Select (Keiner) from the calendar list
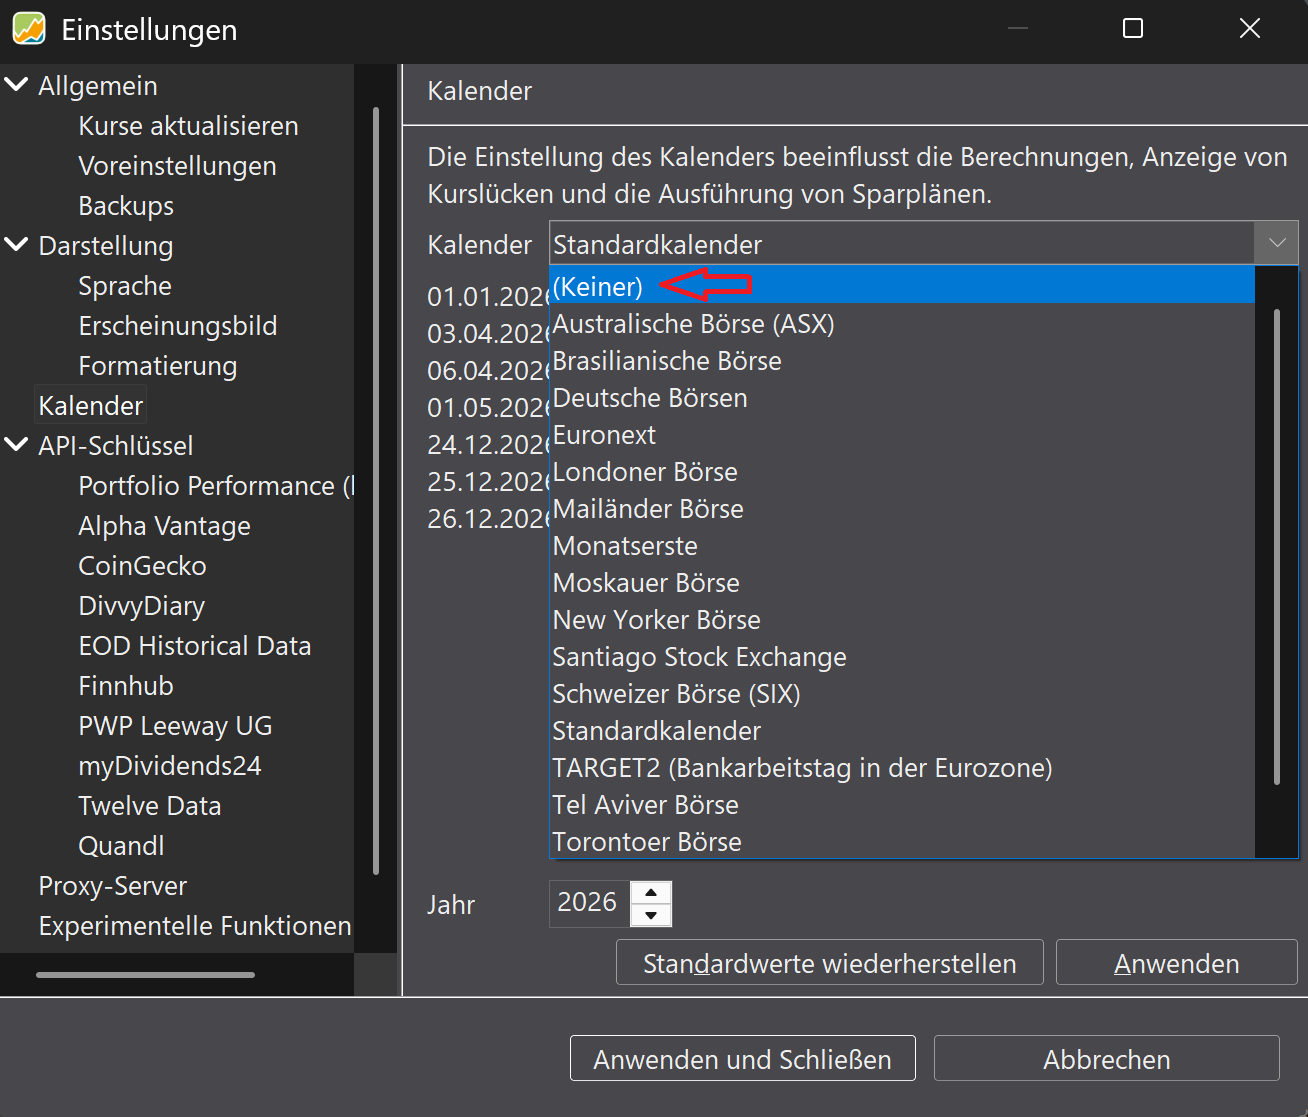 tap(598, 286)
